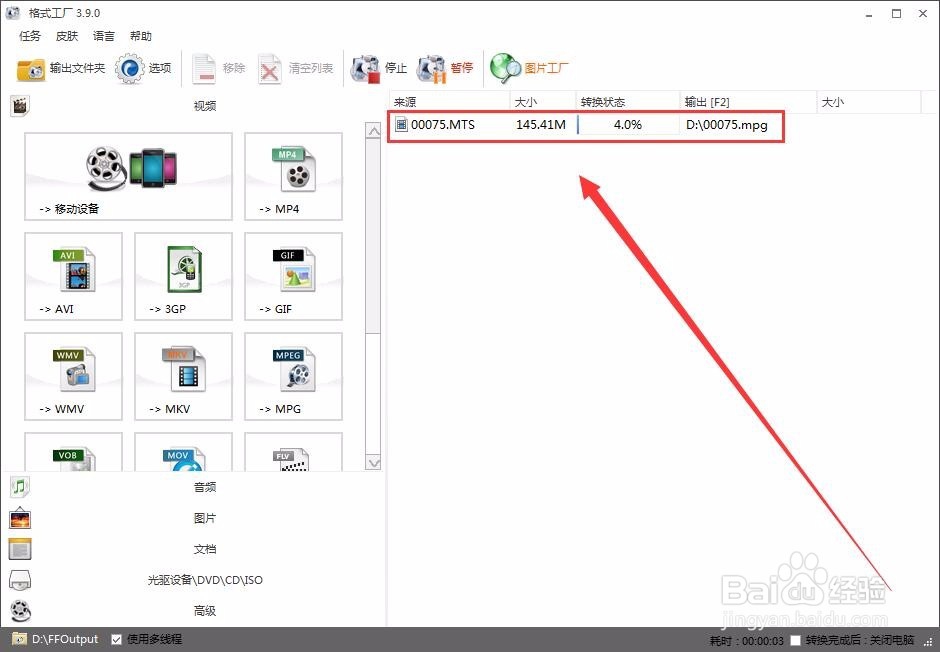The height and width of the screenshot is (652, 940).
Task: Click D:\FFOutput path in status bar
Action: pos(65,639)
